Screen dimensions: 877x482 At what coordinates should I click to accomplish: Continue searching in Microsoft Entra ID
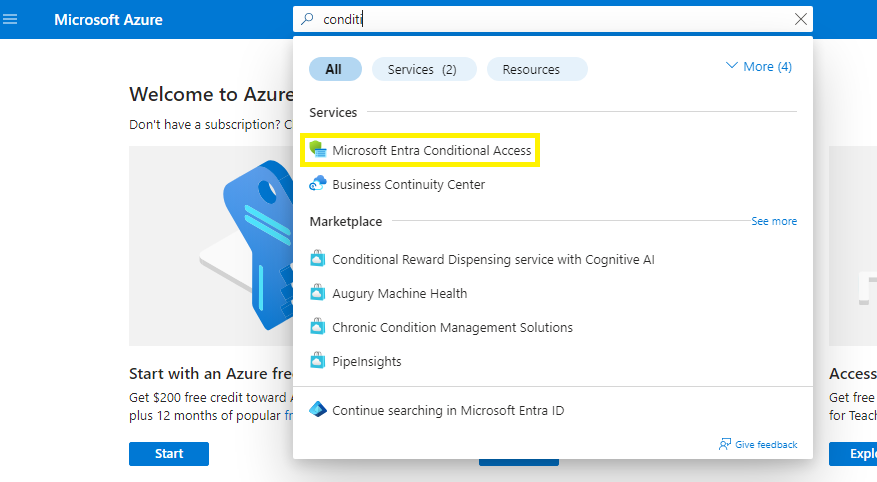pyautogui.click(x=448, y=410)
